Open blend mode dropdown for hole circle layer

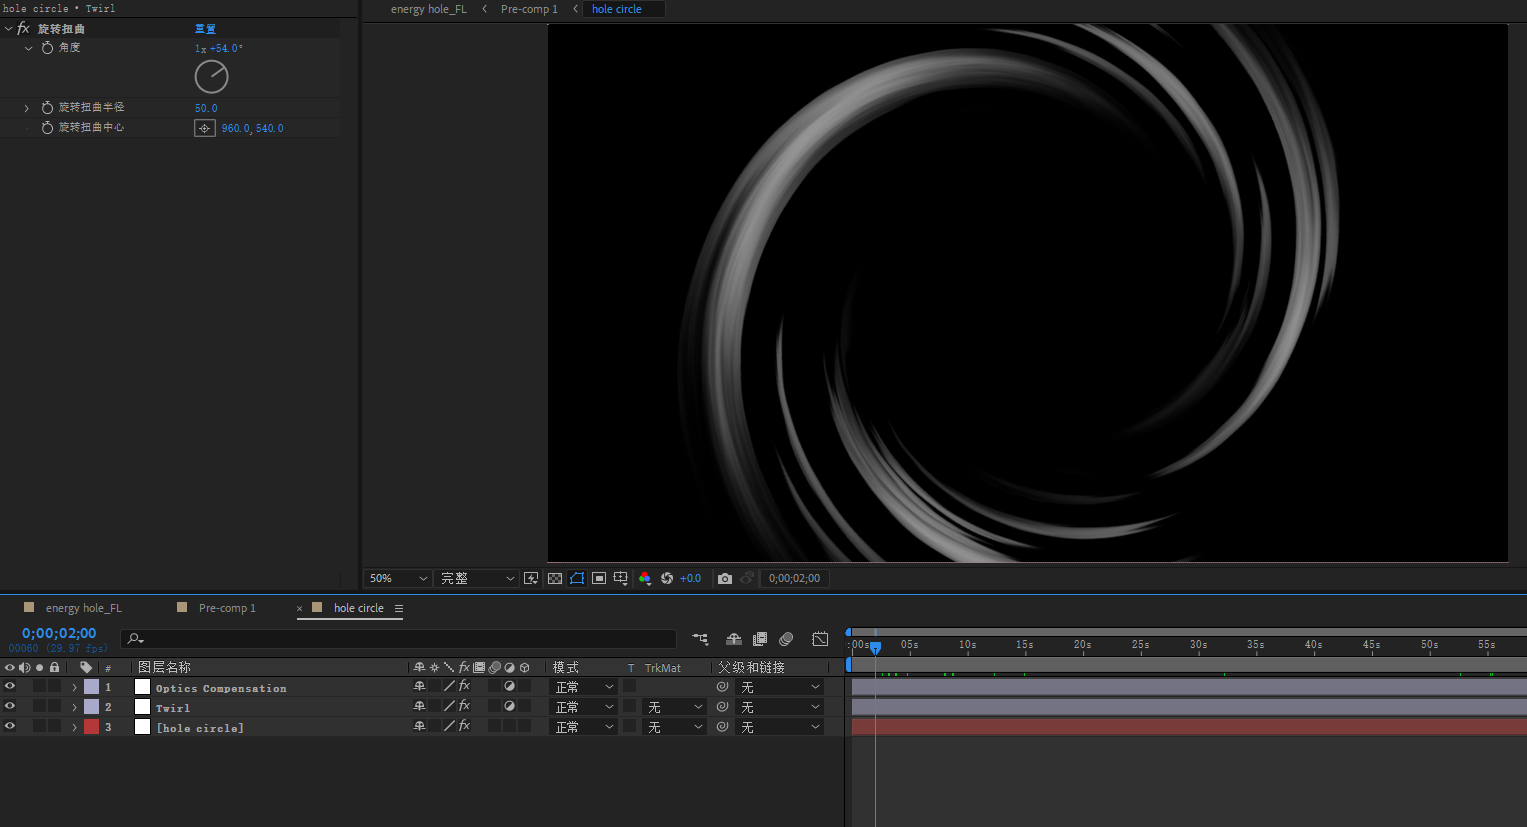click(x=585, y=727)
